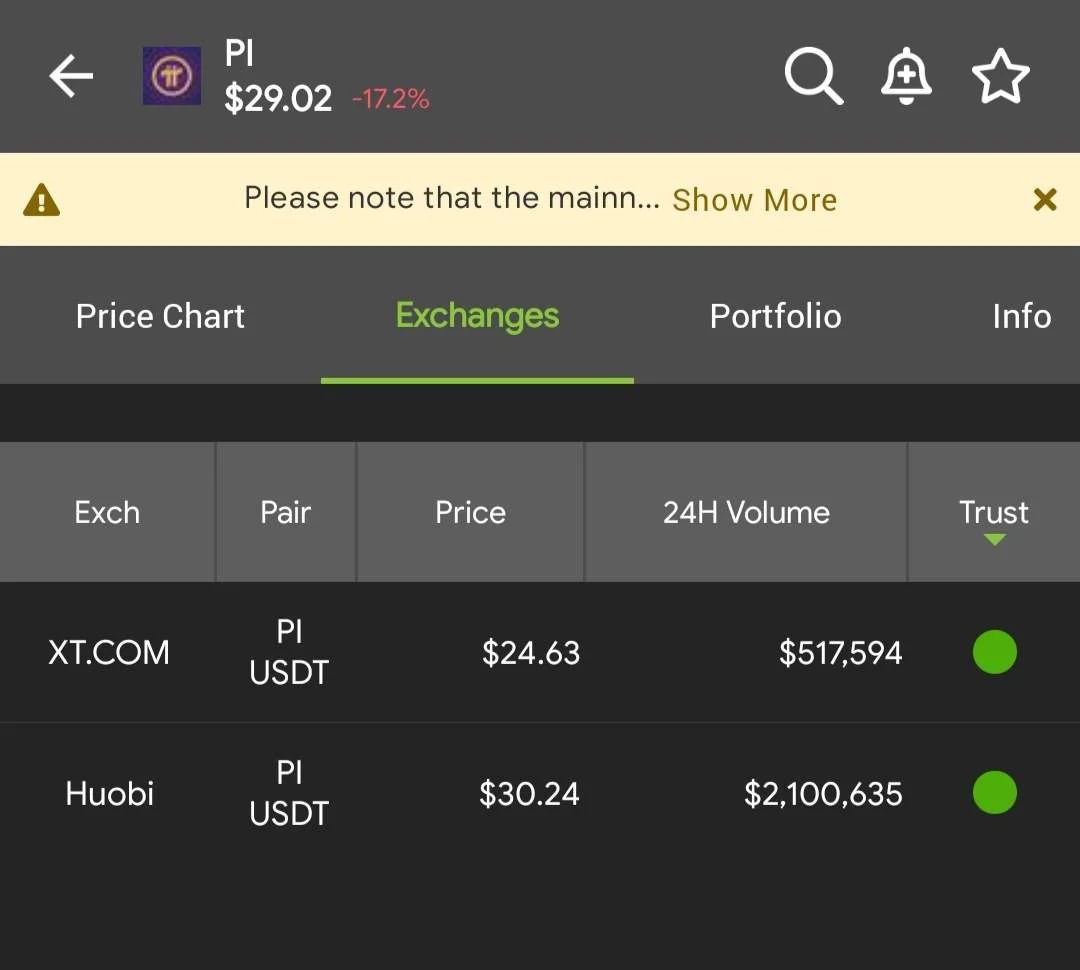Click Show More in the notice
The image size is (1080, 970).
pos(754,200)
